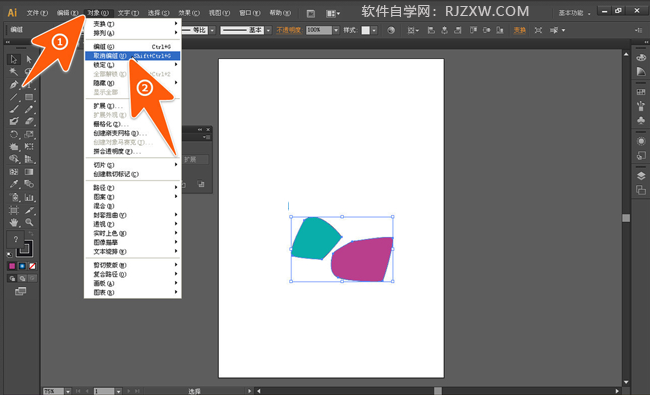Open the 文字 menu
650x395 pixels.
pyautogui.click(x=128, y=13)
